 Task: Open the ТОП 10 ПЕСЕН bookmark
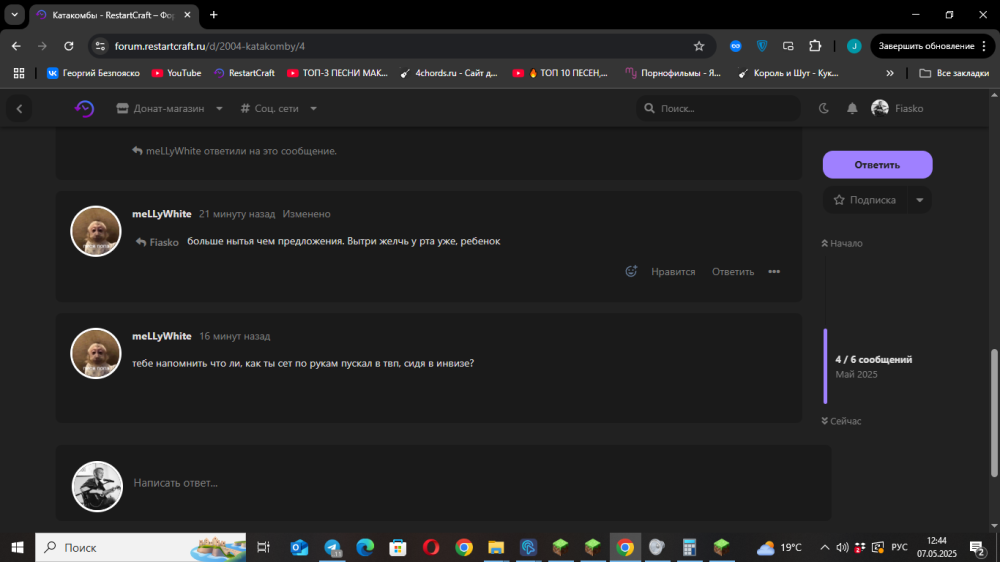pyautogui.click(x=561, y=73)
